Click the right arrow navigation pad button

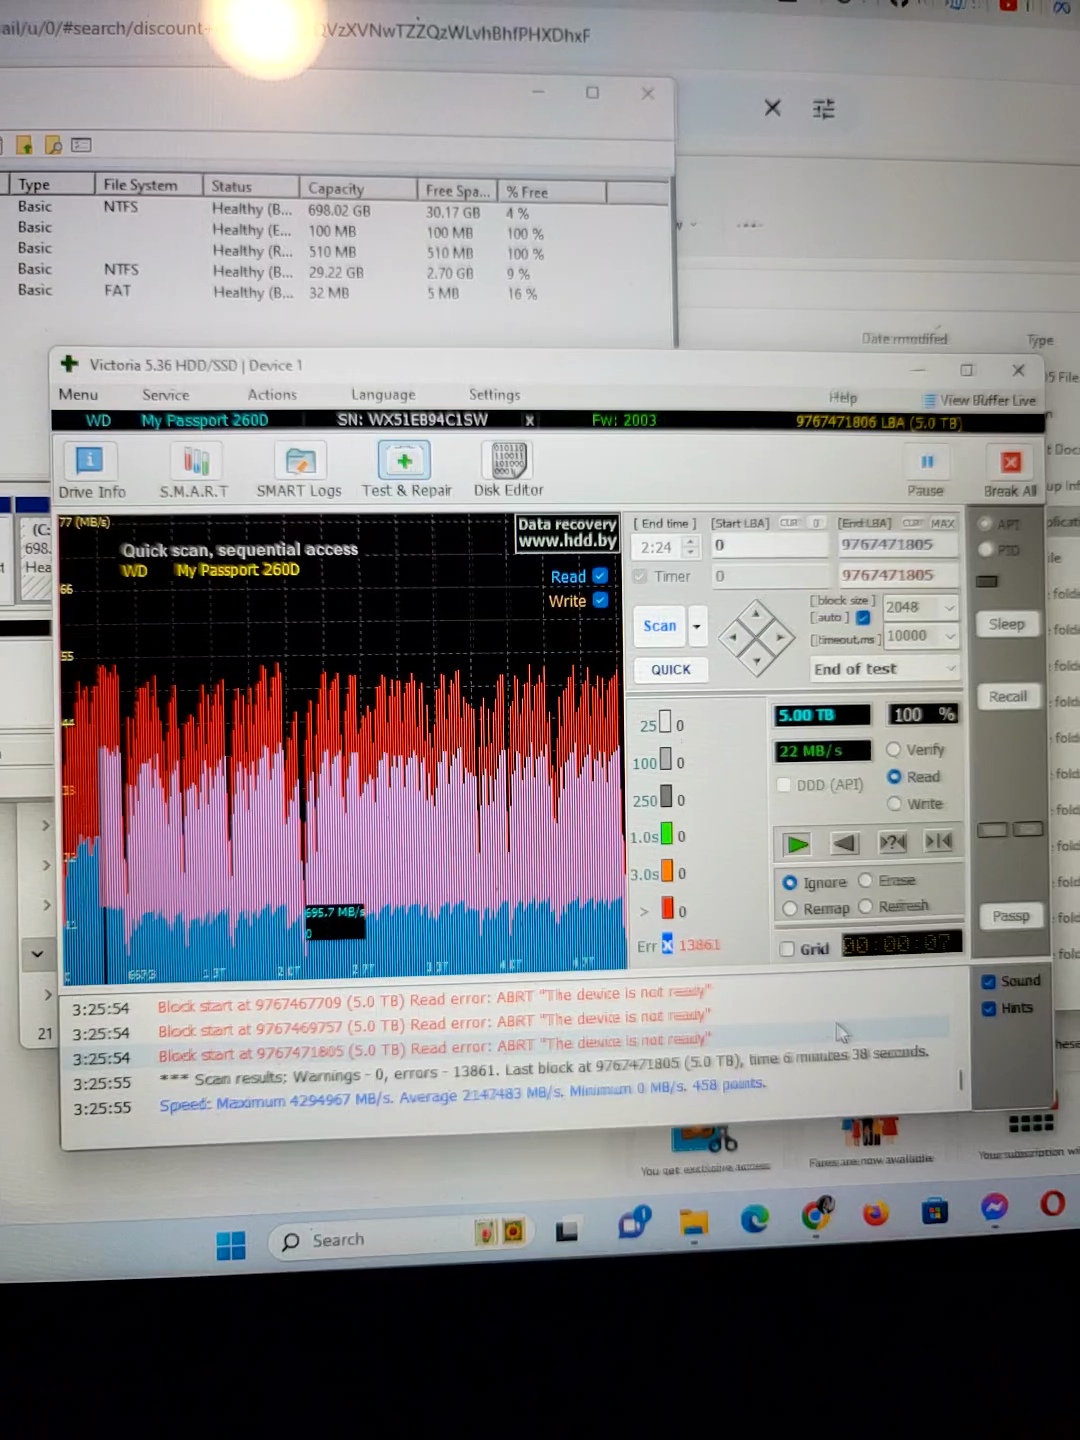[780, 637]
